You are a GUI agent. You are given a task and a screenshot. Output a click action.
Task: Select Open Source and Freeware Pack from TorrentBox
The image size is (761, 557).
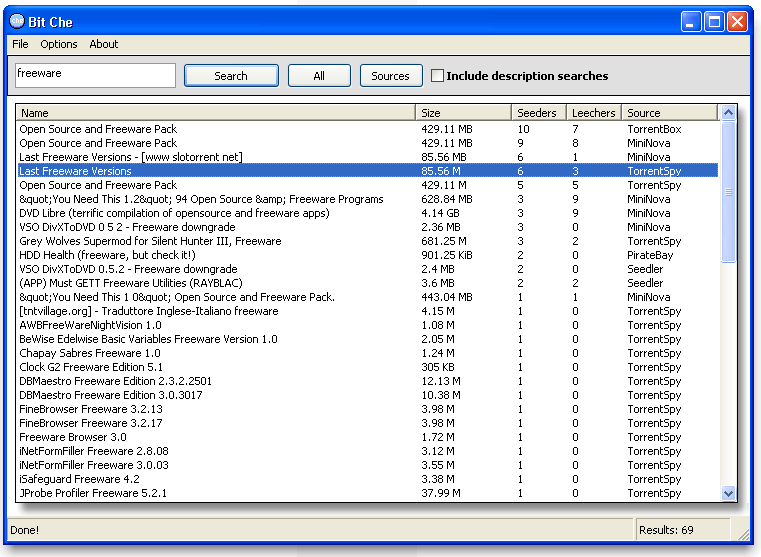(367, 129)
